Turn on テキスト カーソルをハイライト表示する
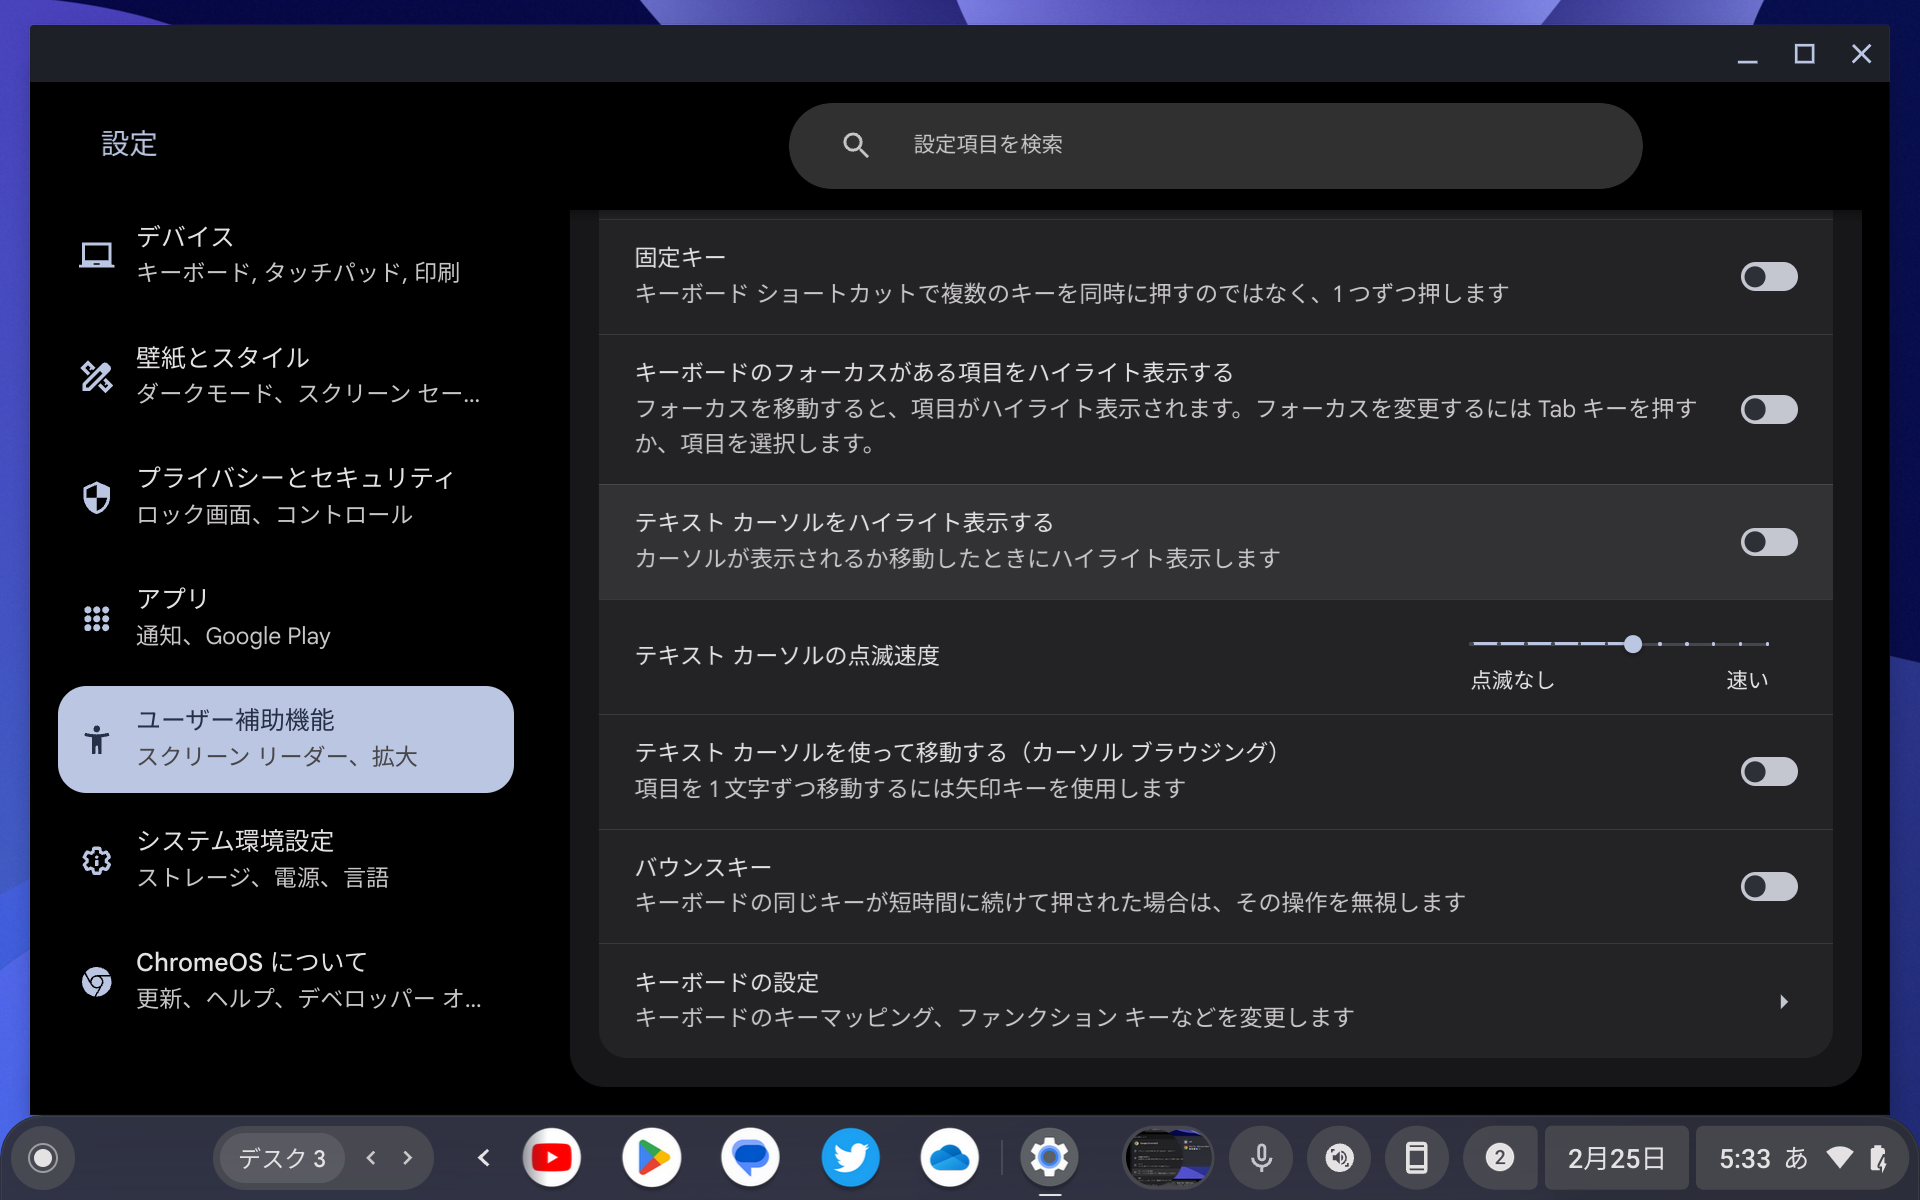 [1768, 542]
